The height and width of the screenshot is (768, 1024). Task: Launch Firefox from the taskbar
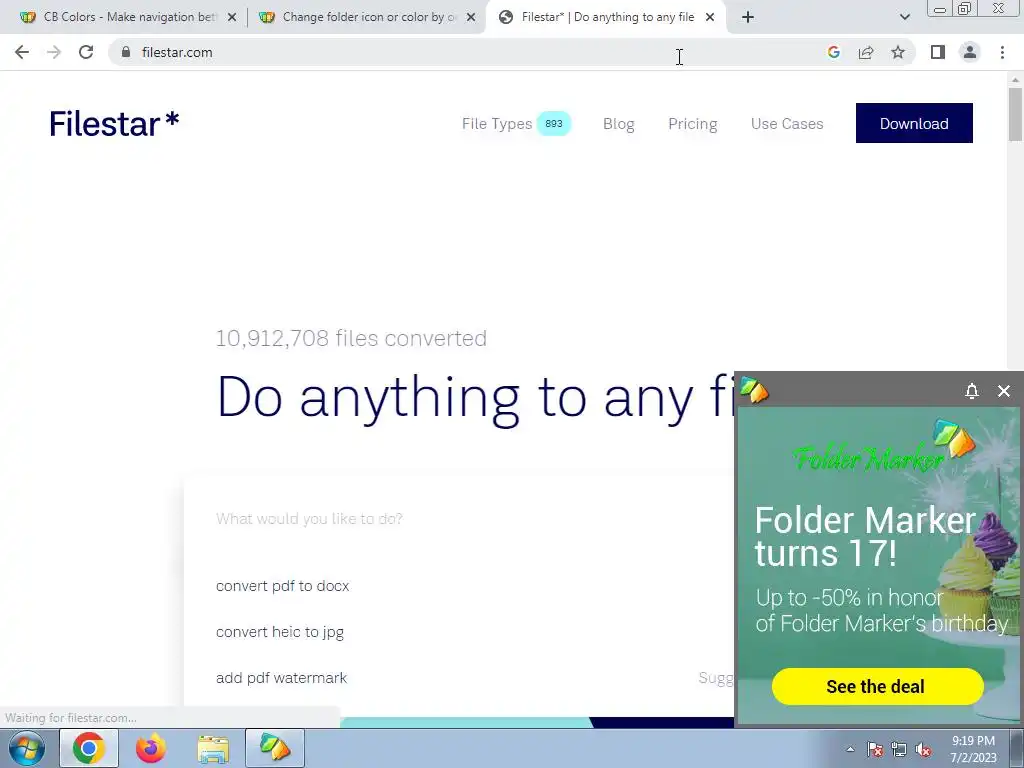point(151,748)
